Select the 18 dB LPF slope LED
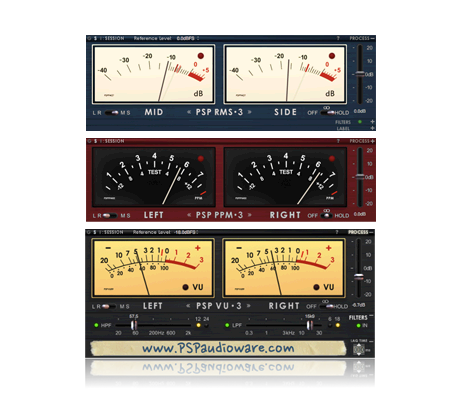 coord(338,325)
